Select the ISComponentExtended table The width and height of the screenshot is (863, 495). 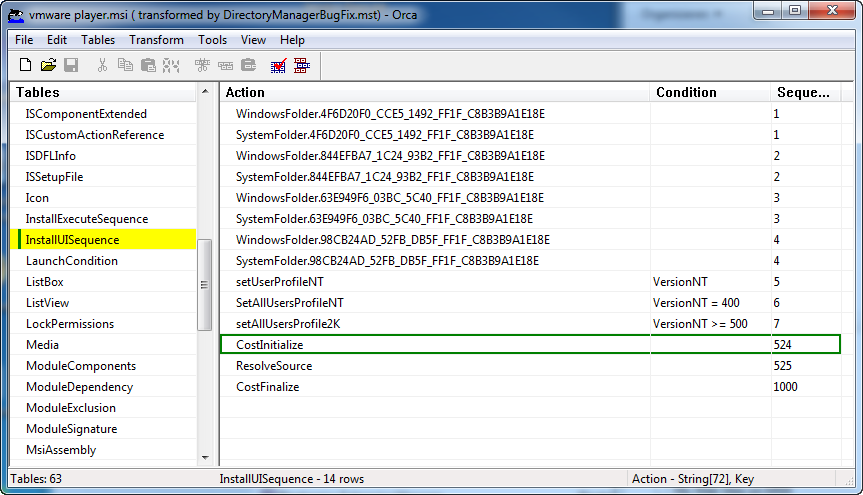pos(86,114)
